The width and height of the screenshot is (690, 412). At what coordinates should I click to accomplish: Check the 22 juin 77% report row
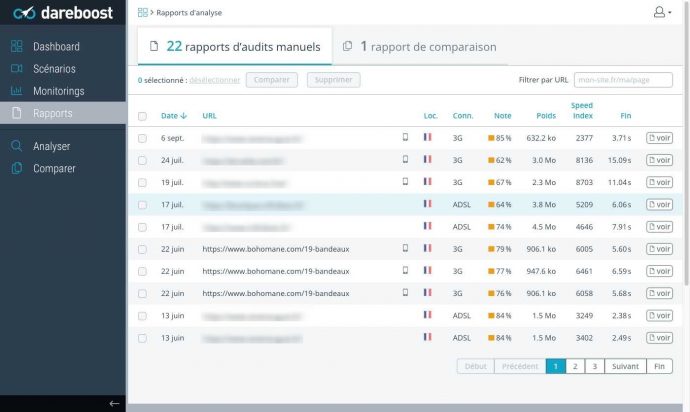(x=142, y=272)
